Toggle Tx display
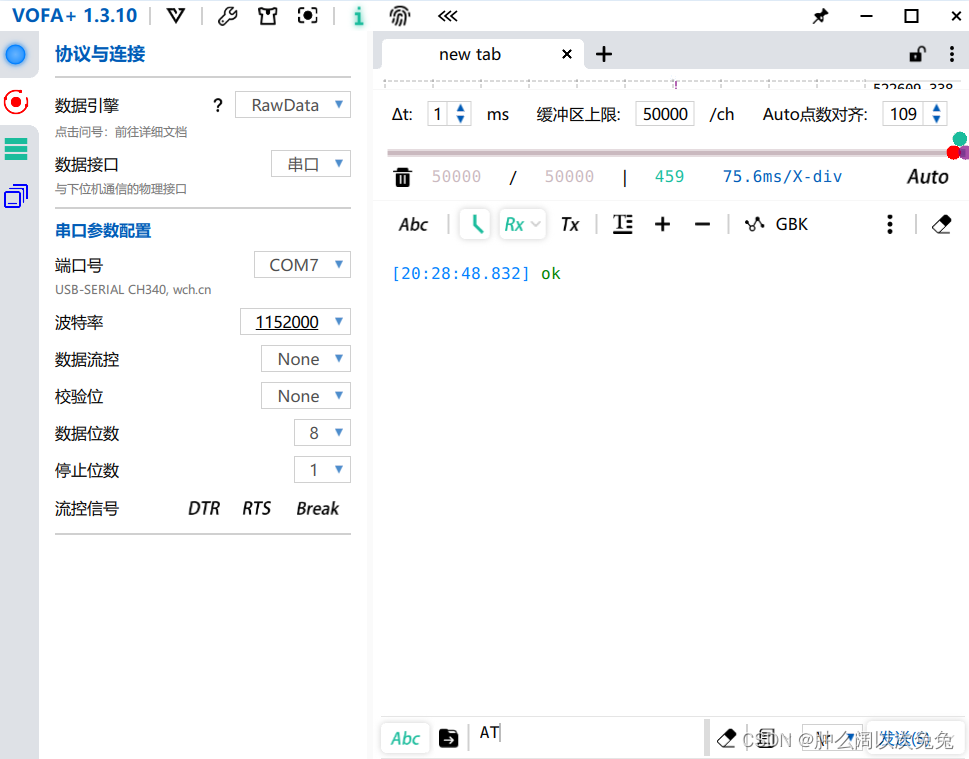This screenshot has width=969, height=759. click(570, 224)
